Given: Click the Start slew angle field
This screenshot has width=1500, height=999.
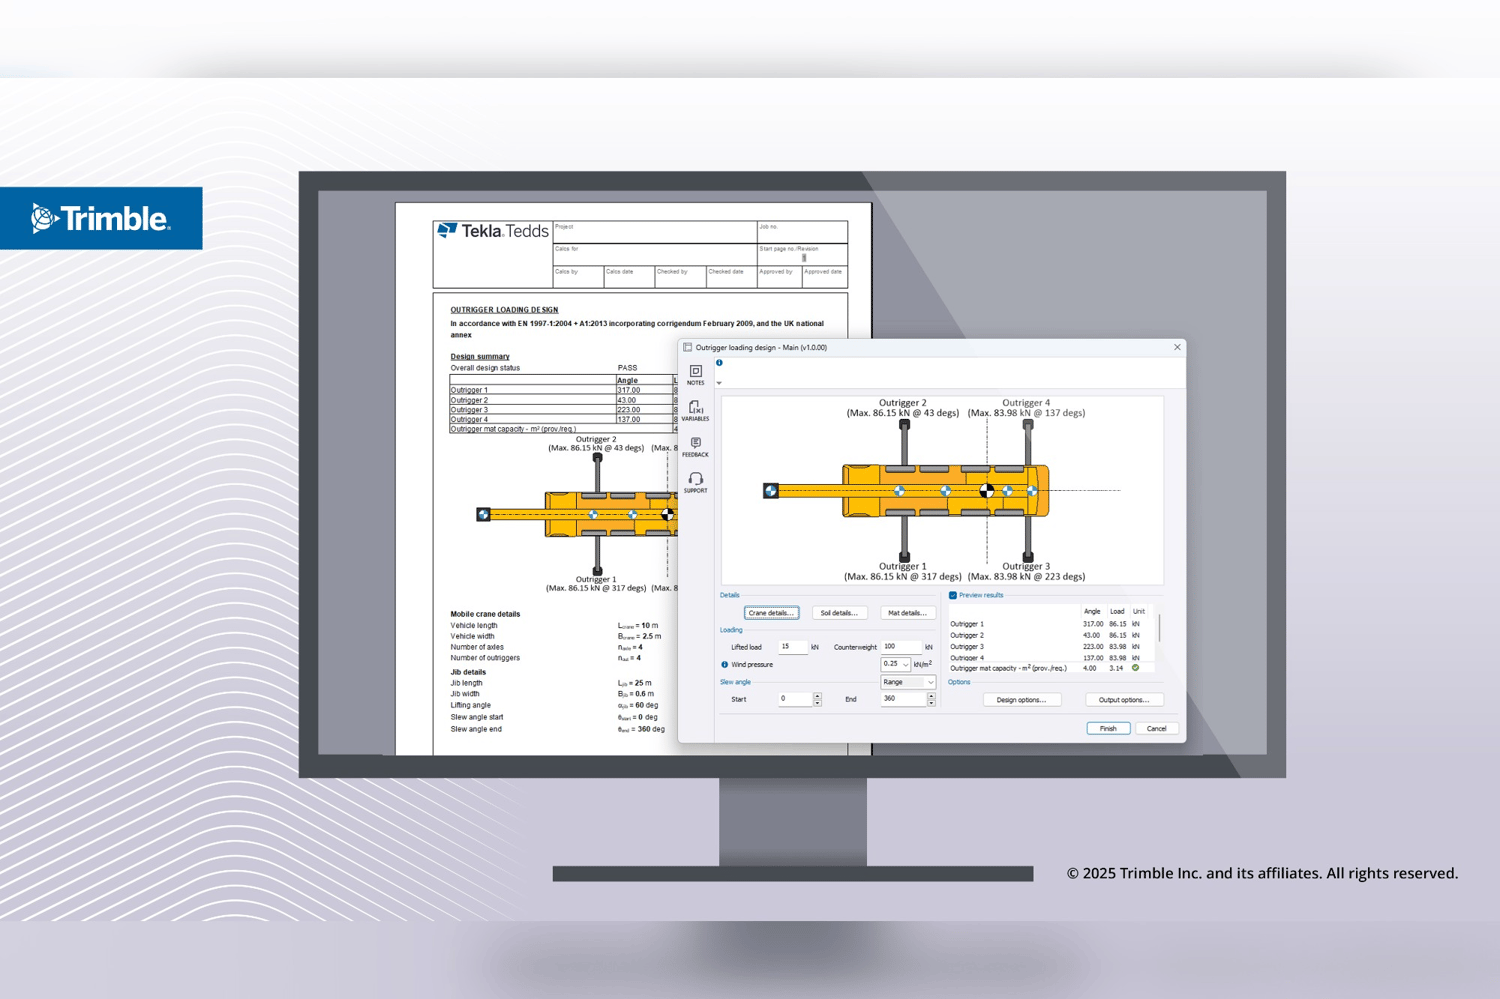Looking at the screenshot, I should point(796,700).
